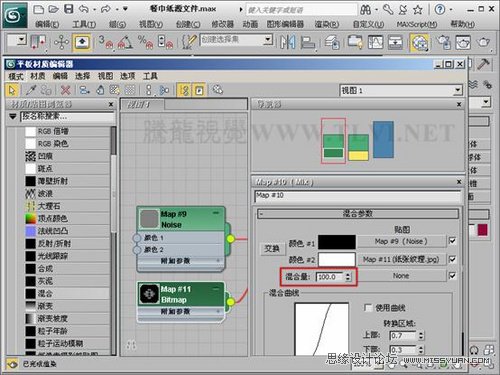Collapse the Map #9 Noise node
Image resolution: width=500 pixels, height=375 pixels.
(216, 213)
